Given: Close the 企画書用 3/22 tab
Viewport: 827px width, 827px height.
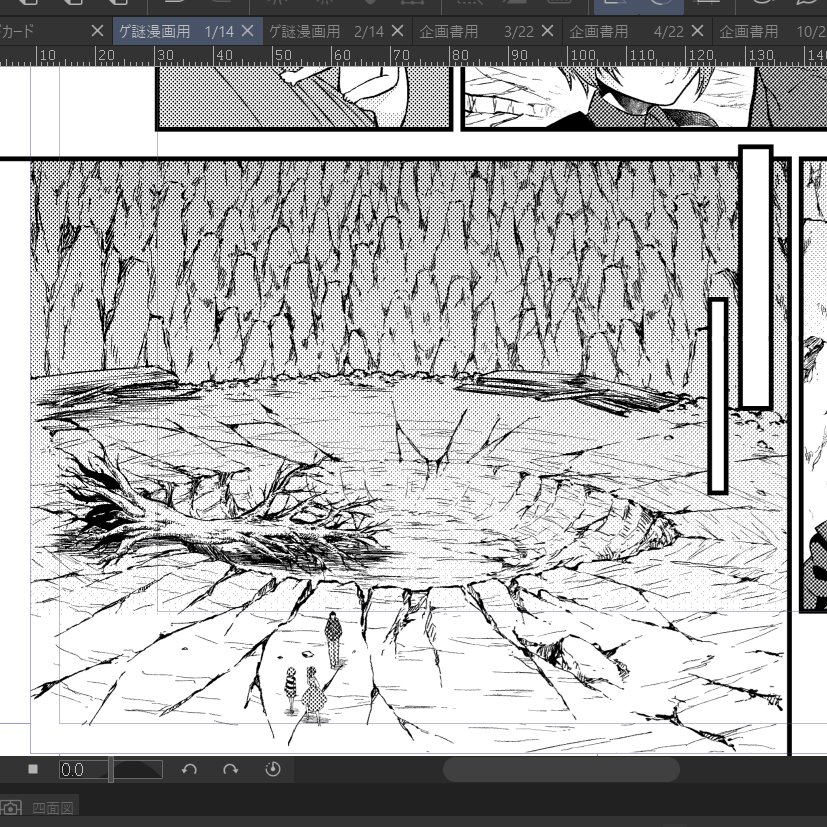Looking at the screenshot, I should [x=547, y=31].
